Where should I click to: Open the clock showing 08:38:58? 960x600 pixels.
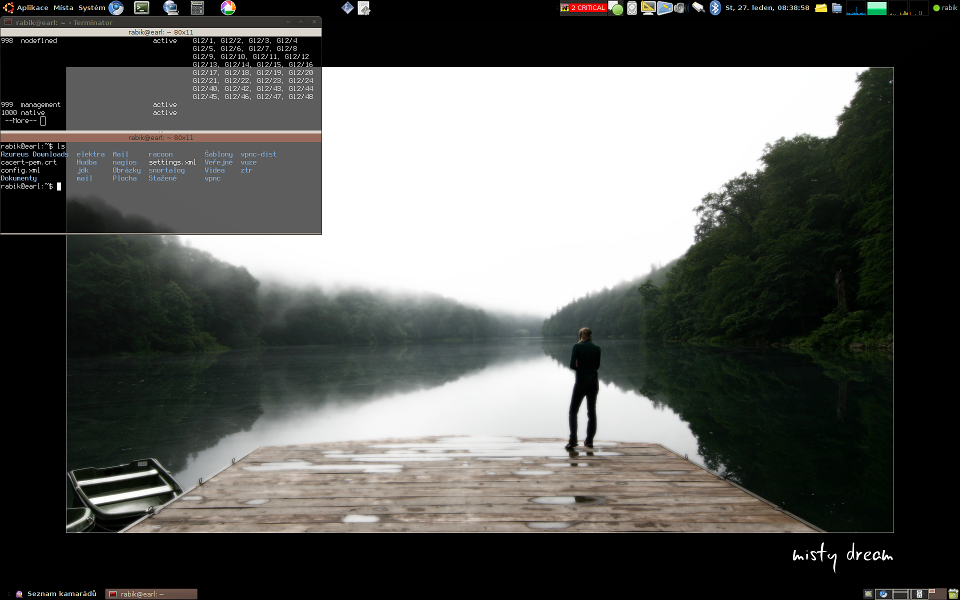[x=767, y=8]
